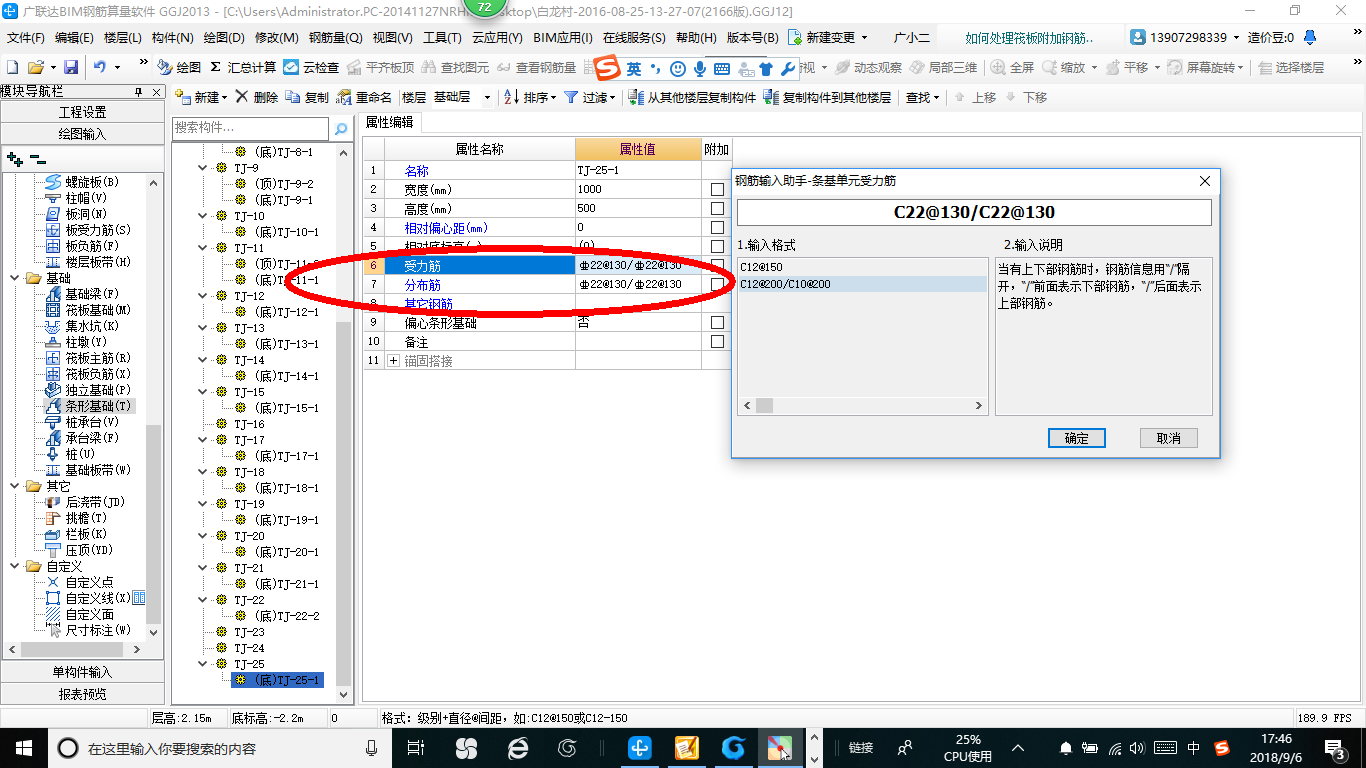The image size is (1366, 768).
Task: Open 工程设置 navigator section
Action: [82, 112]
